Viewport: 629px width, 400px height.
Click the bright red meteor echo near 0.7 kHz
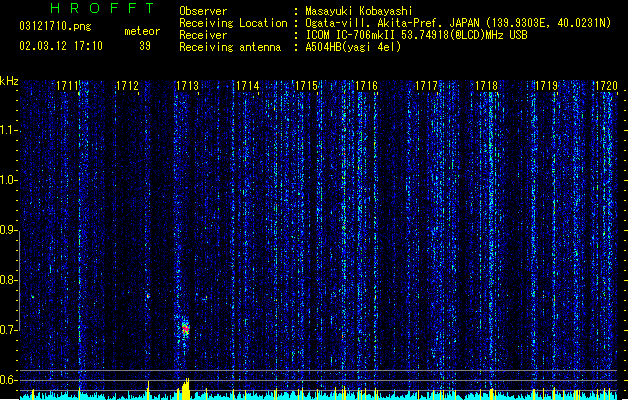pos(185,329)
